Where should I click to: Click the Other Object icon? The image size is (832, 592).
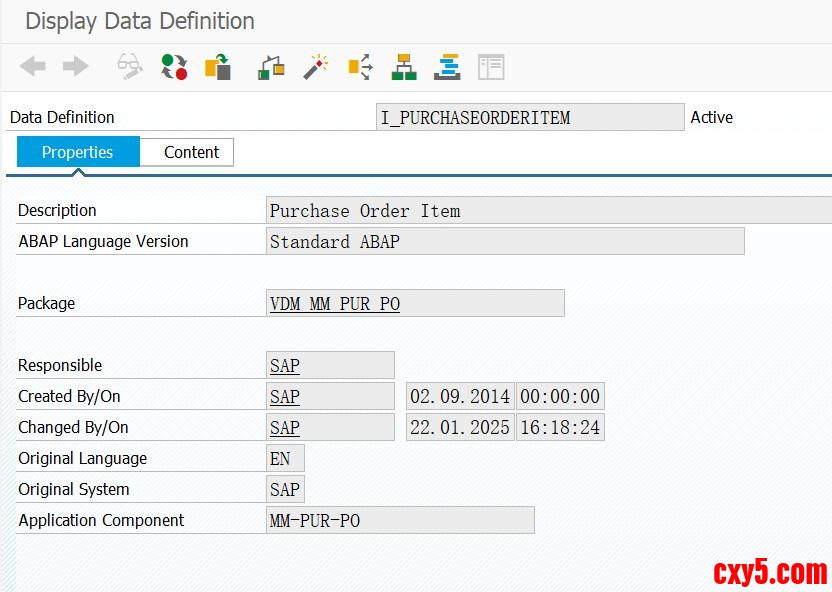tap(218, 67)
